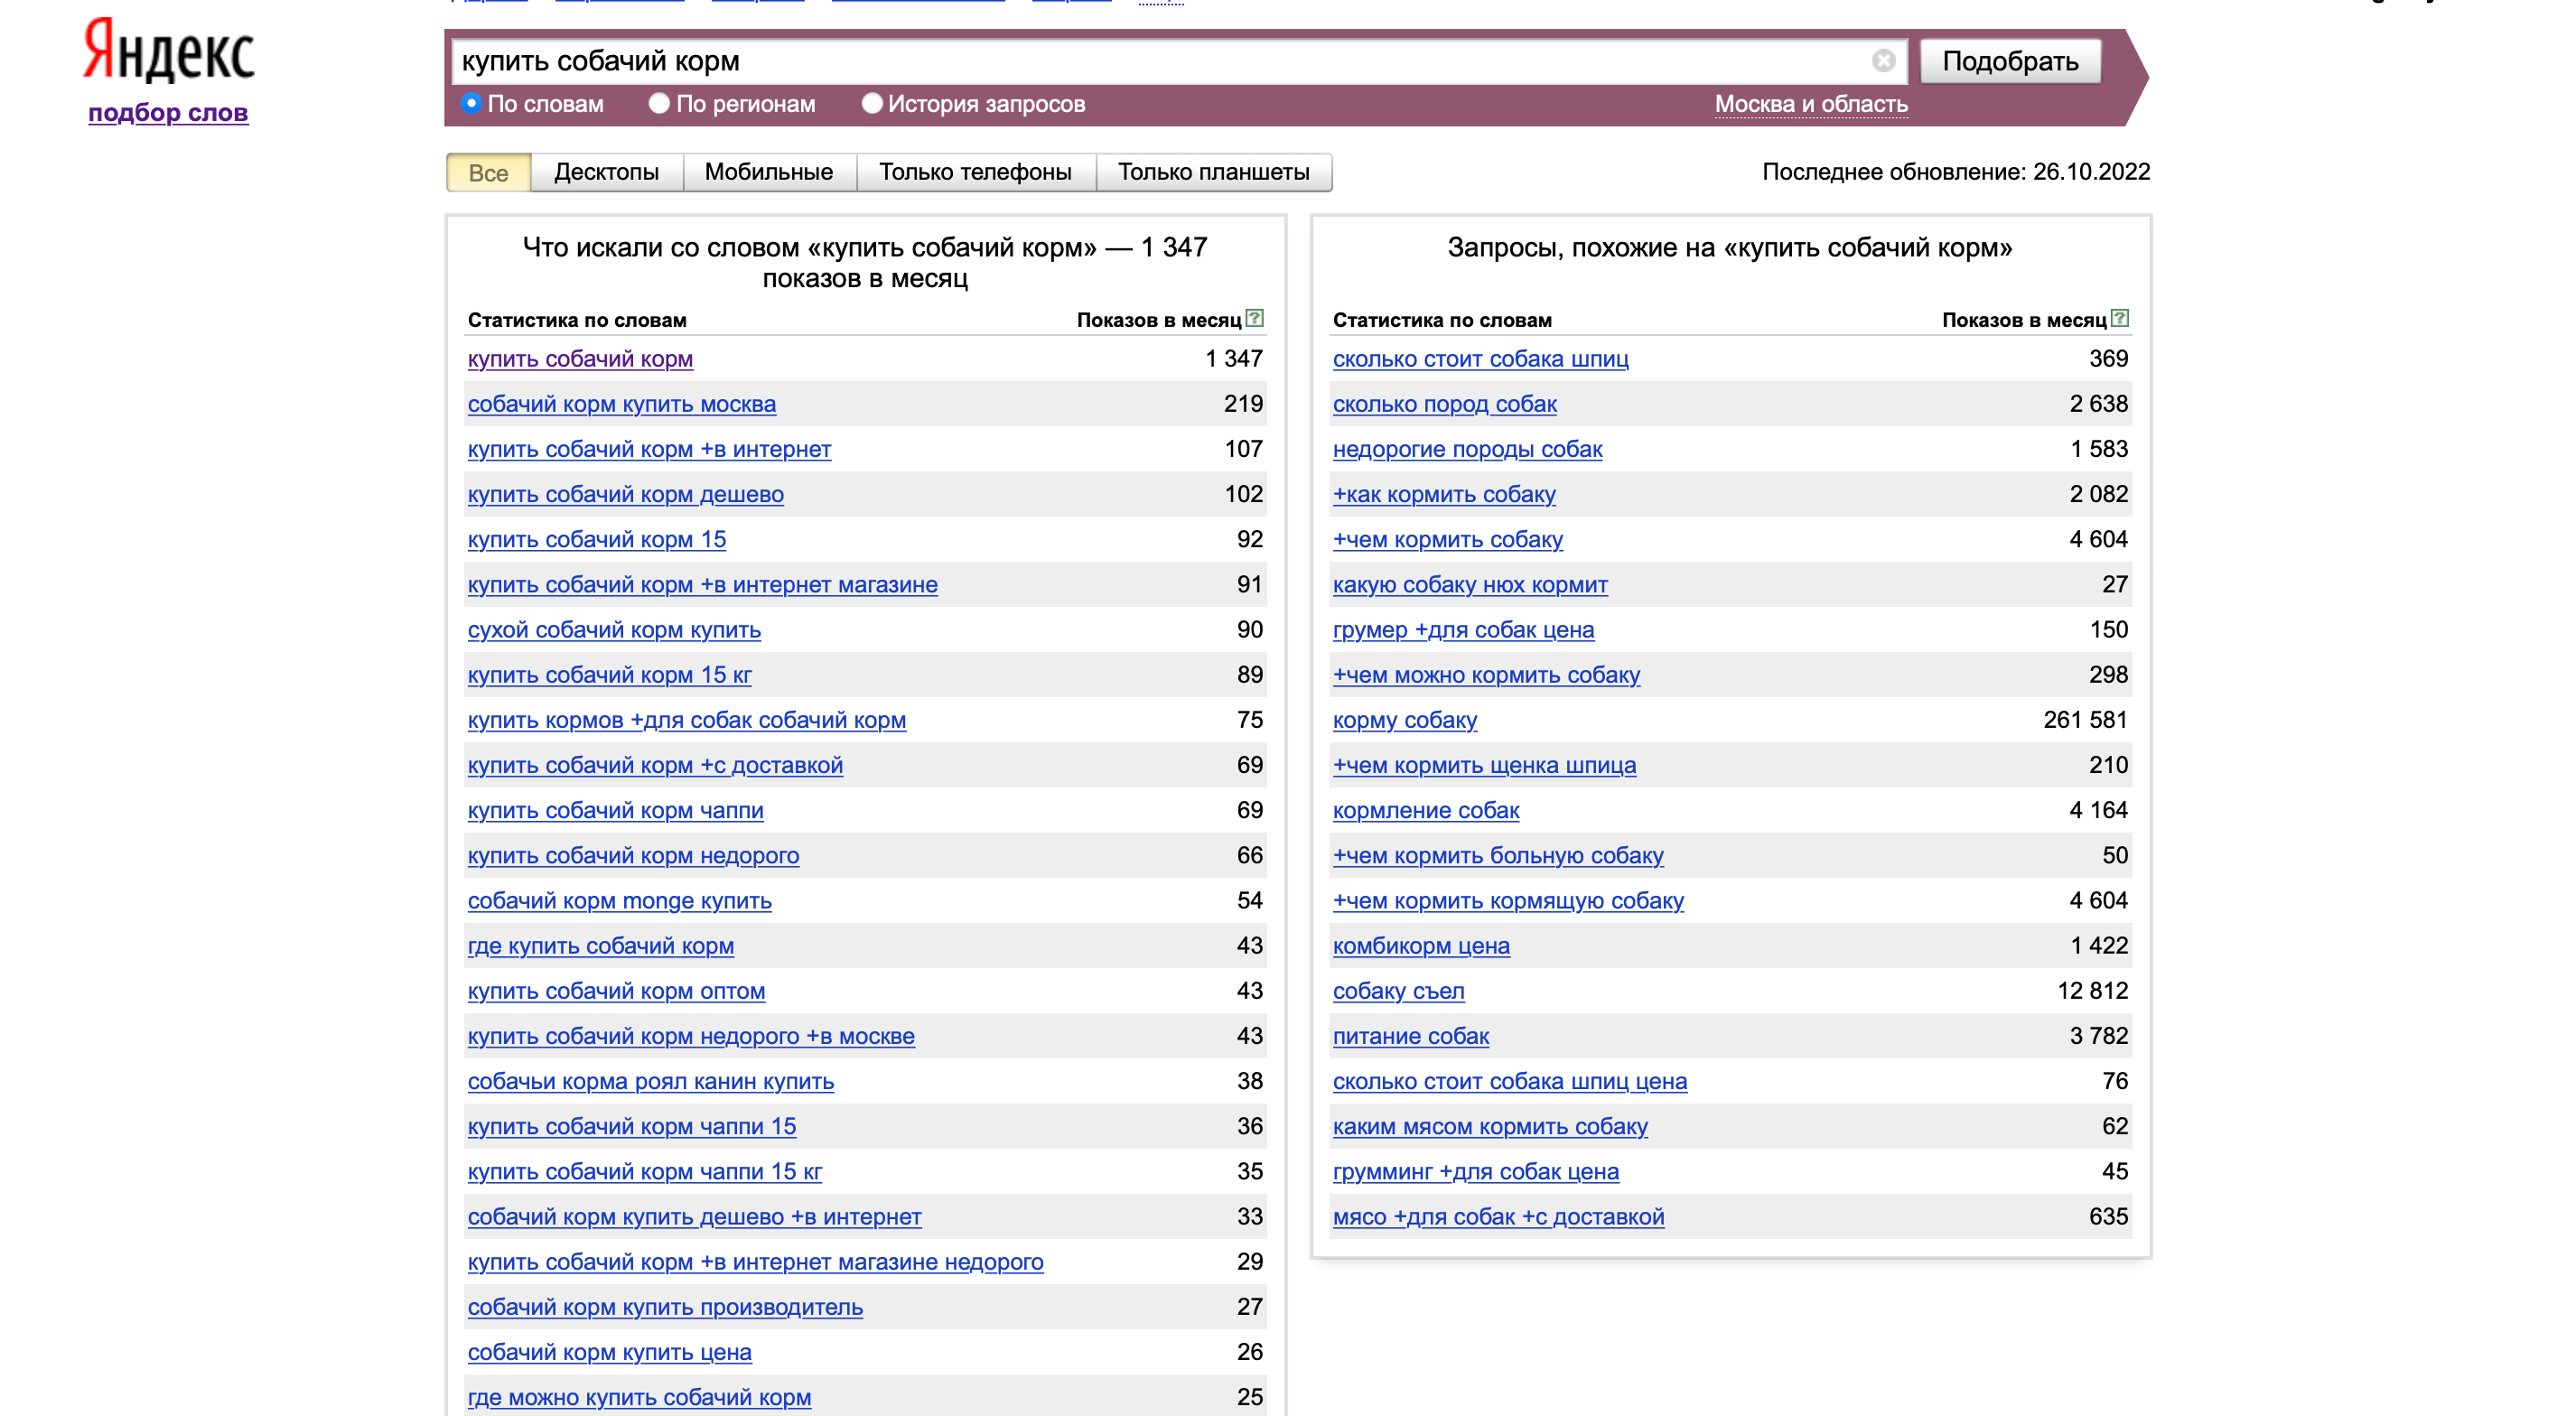Open '+чем кормить собаку' link

[x=1448, y=539]
